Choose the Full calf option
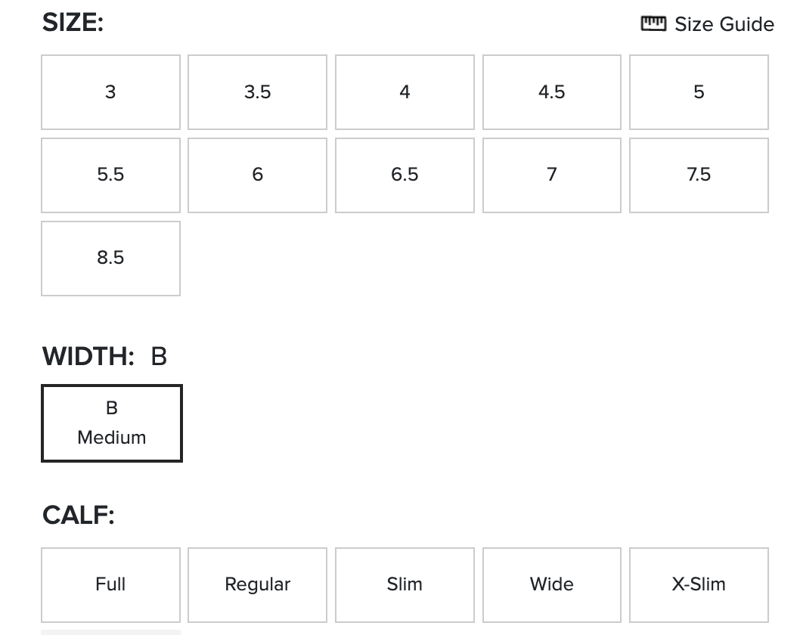 click(x=110, y=585)
